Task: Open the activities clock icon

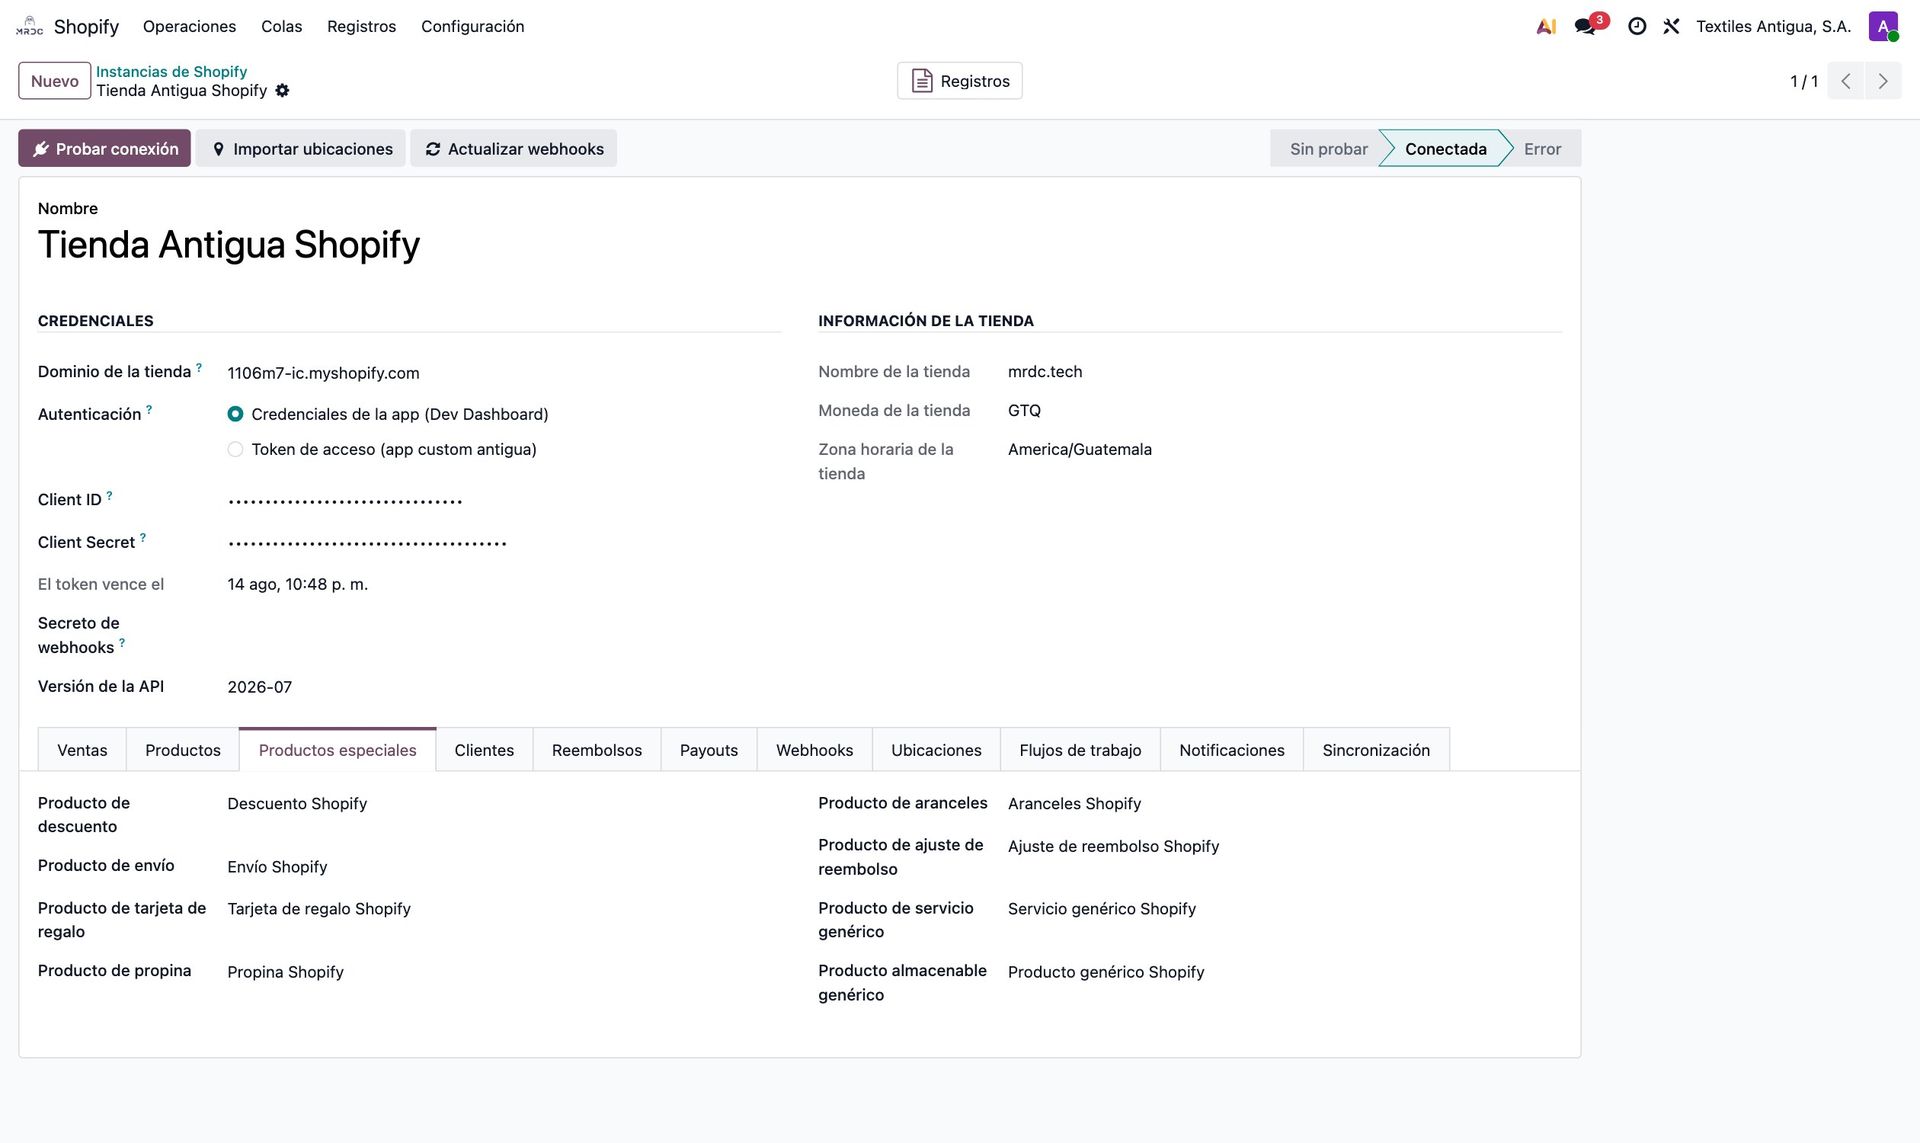Action: [x=1637, y=27]
